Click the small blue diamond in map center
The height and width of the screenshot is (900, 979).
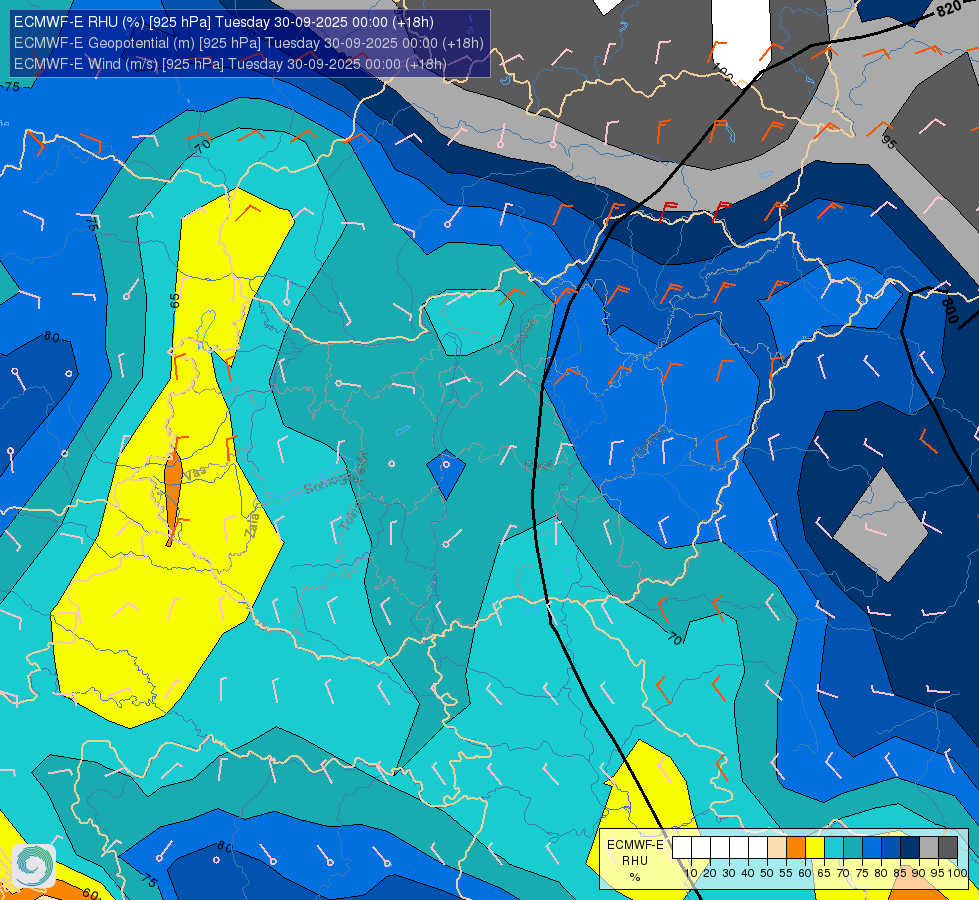(x=446, y=474)
